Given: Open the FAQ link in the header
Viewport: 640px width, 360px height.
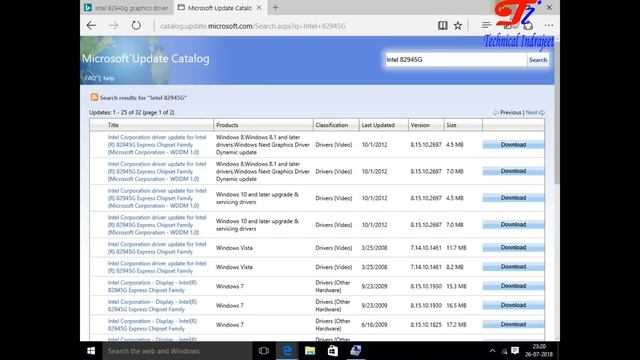Looking at the screenshot, I should tap(91, 78).
